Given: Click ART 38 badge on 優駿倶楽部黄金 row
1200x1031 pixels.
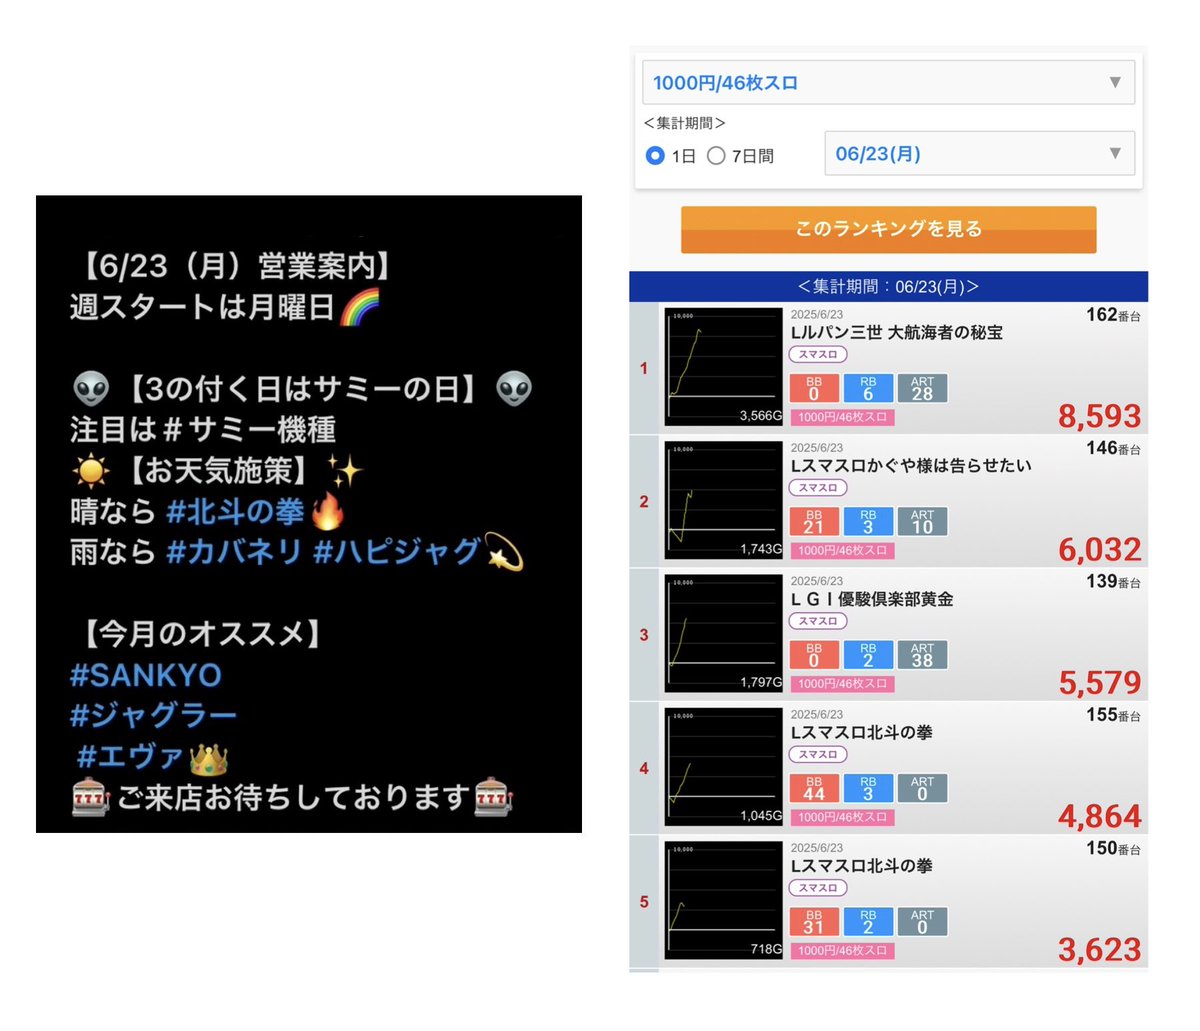Looking at the screenshot, I should click(922, 655).
